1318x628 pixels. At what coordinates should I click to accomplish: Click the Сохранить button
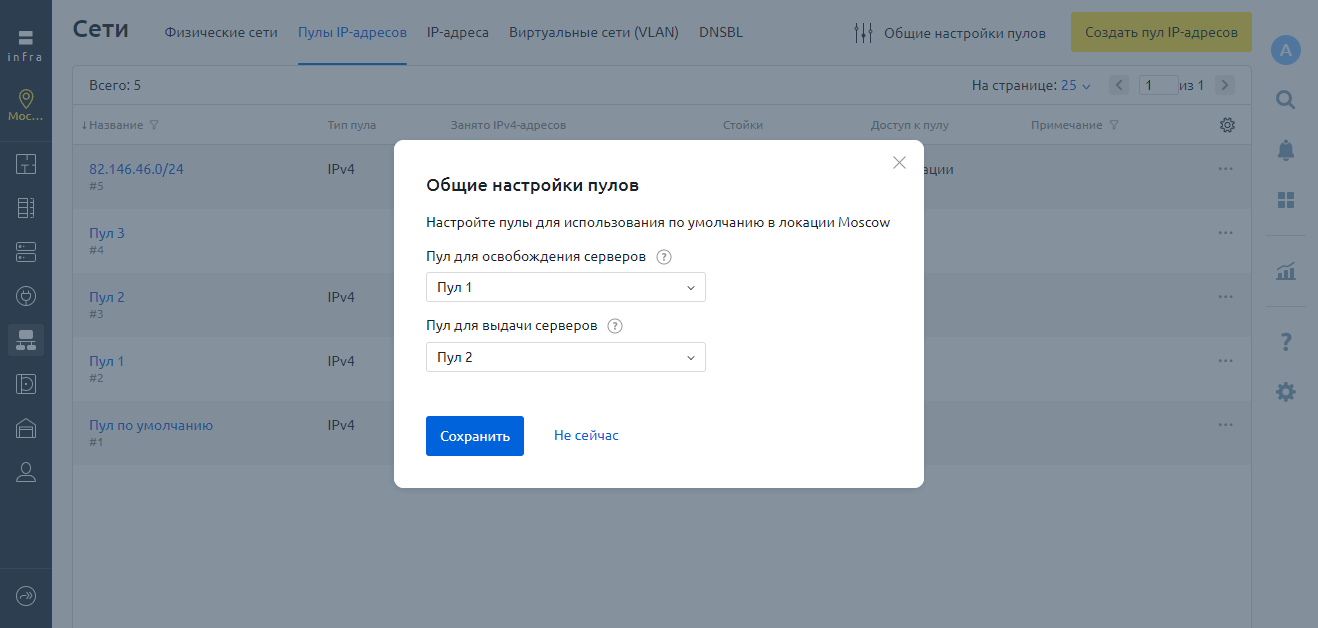coord(475,436)
